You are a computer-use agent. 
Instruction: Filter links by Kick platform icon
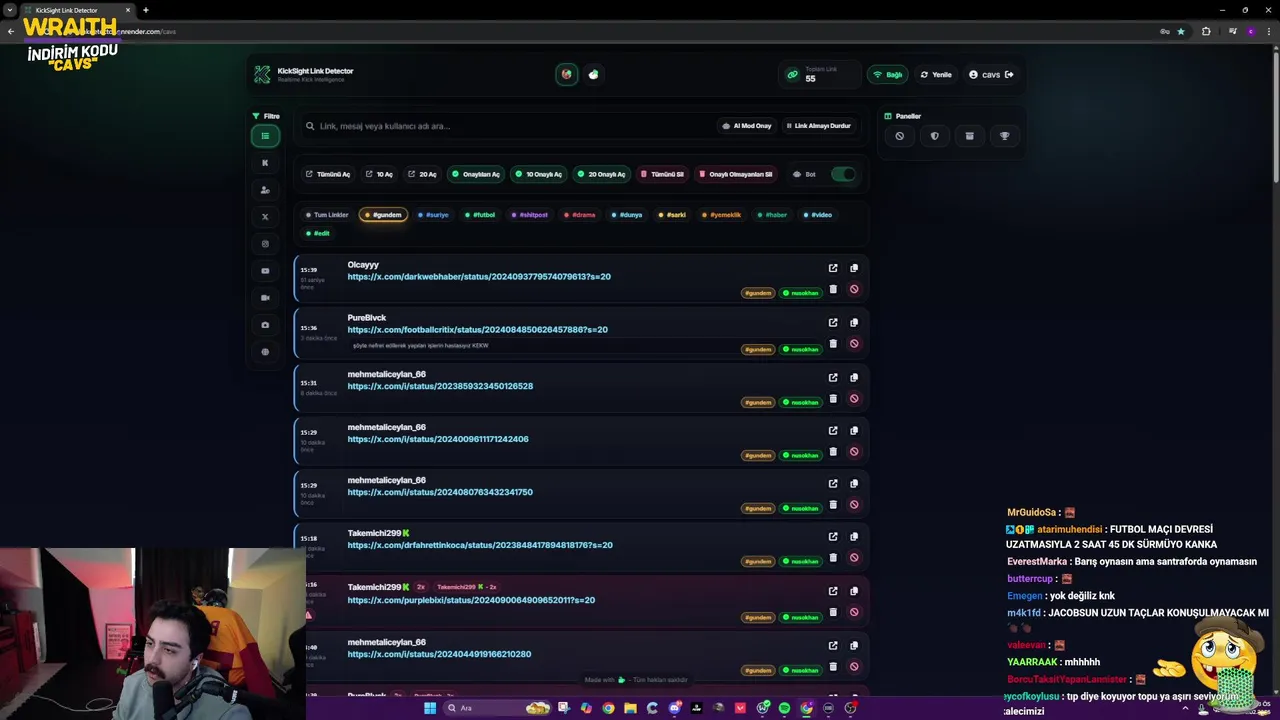[x=265, y=163]
